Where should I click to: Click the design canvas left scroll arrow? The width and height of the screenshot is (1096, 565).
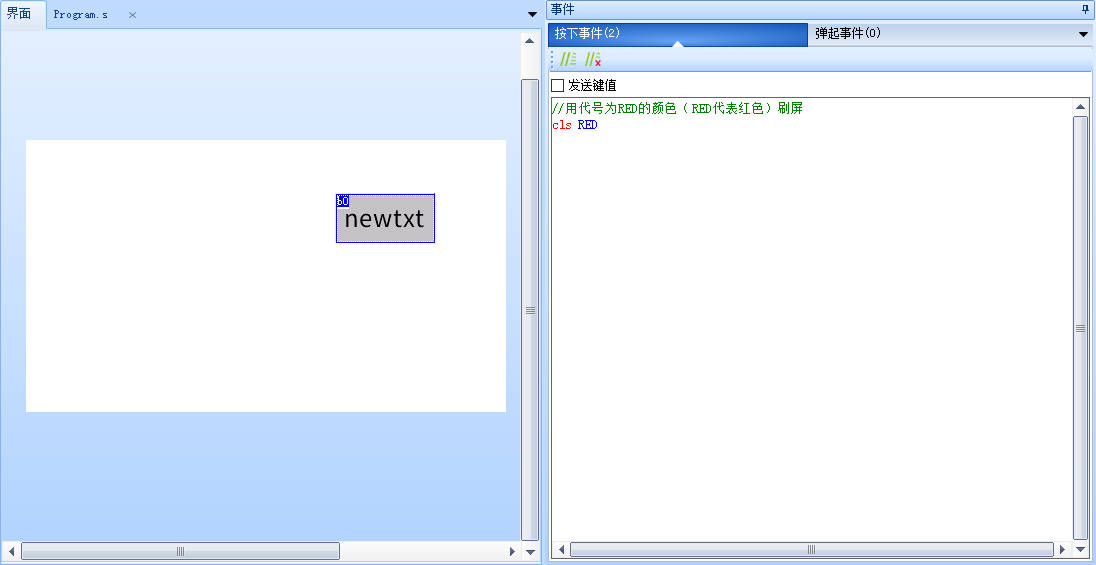[12, 551]
